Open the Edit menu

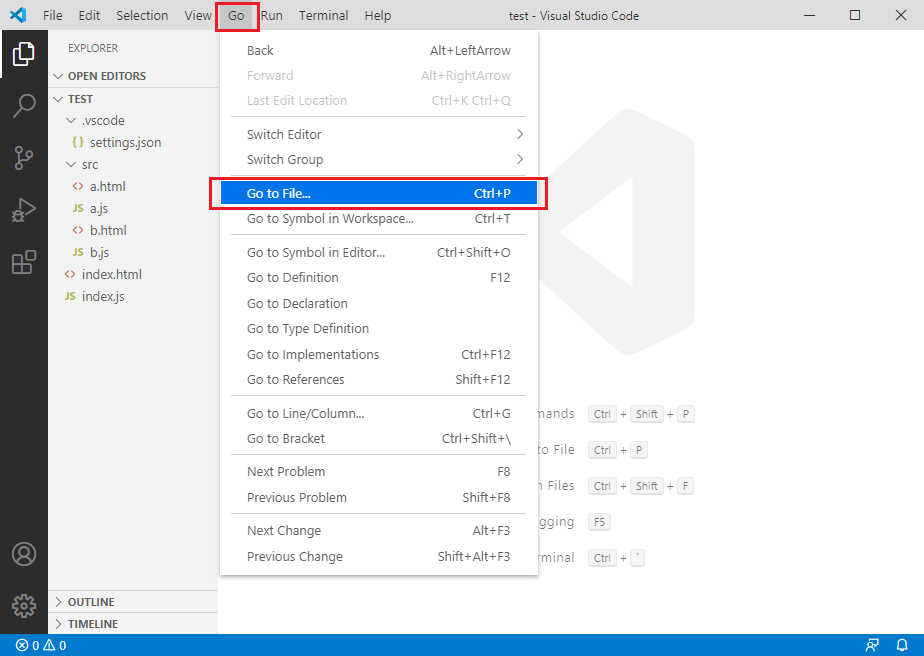pyautogui.click(x=89, y=15)
